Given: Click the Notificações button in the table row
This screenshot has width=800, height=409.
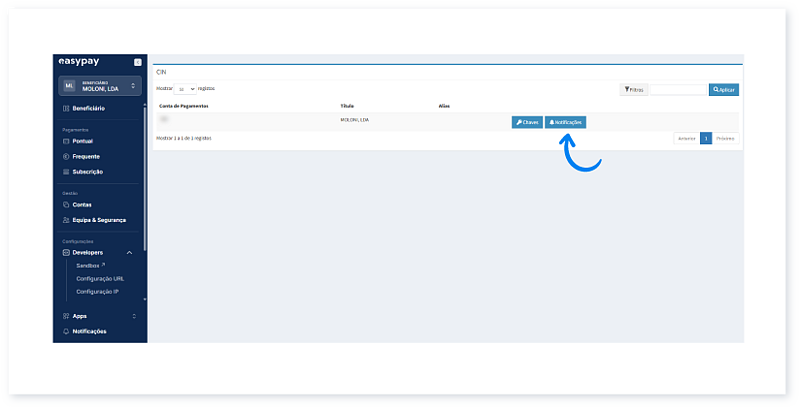Looking at the screenshot, I should (x=566, y=122).
